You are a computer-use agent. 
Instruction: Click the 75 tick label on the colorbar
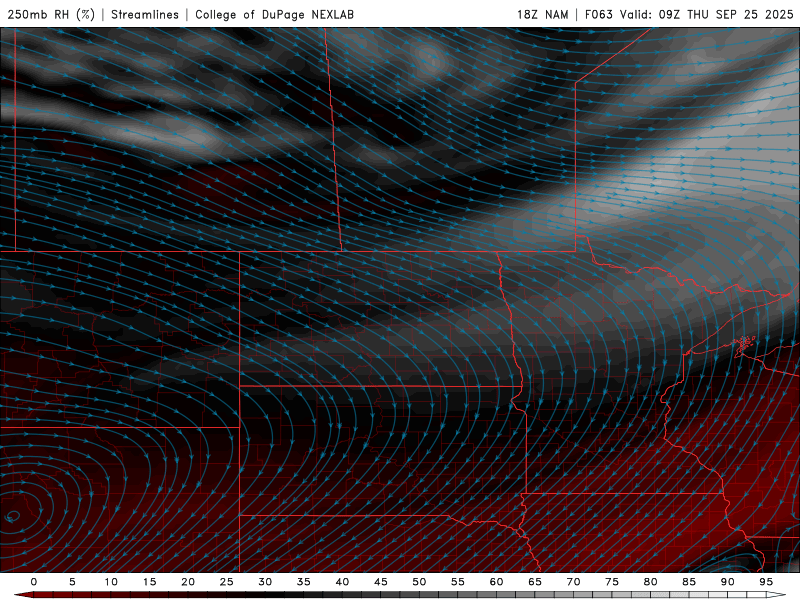point(612,582)
